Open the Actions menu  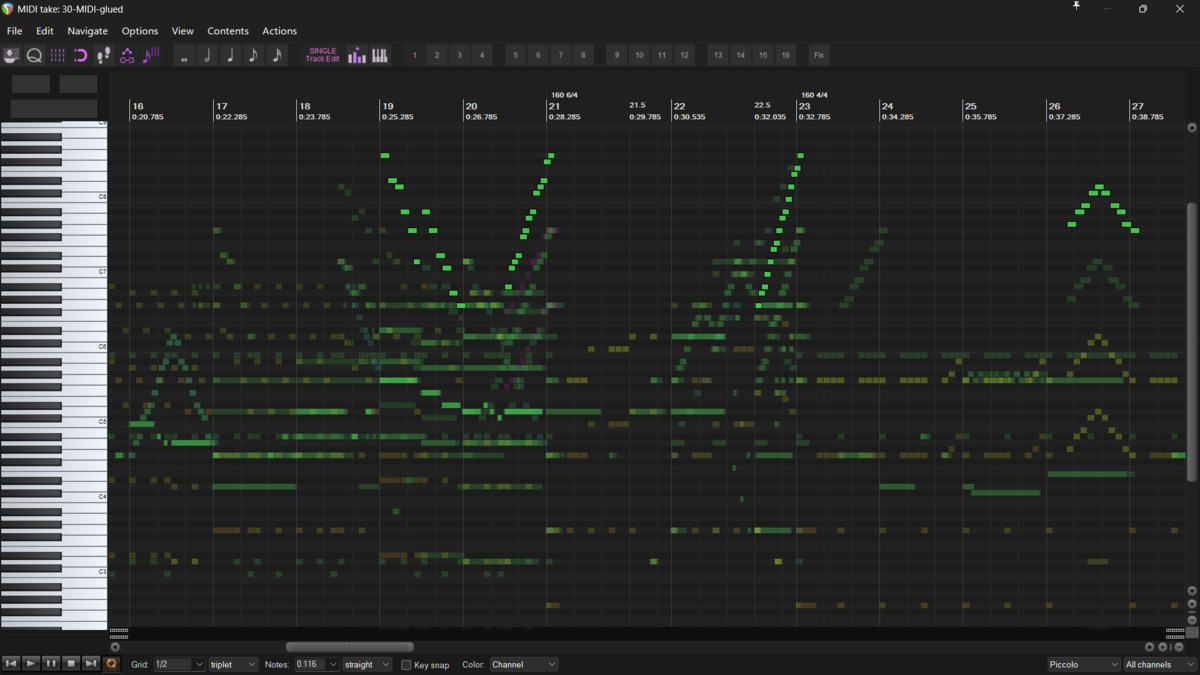tap(279, 31)
